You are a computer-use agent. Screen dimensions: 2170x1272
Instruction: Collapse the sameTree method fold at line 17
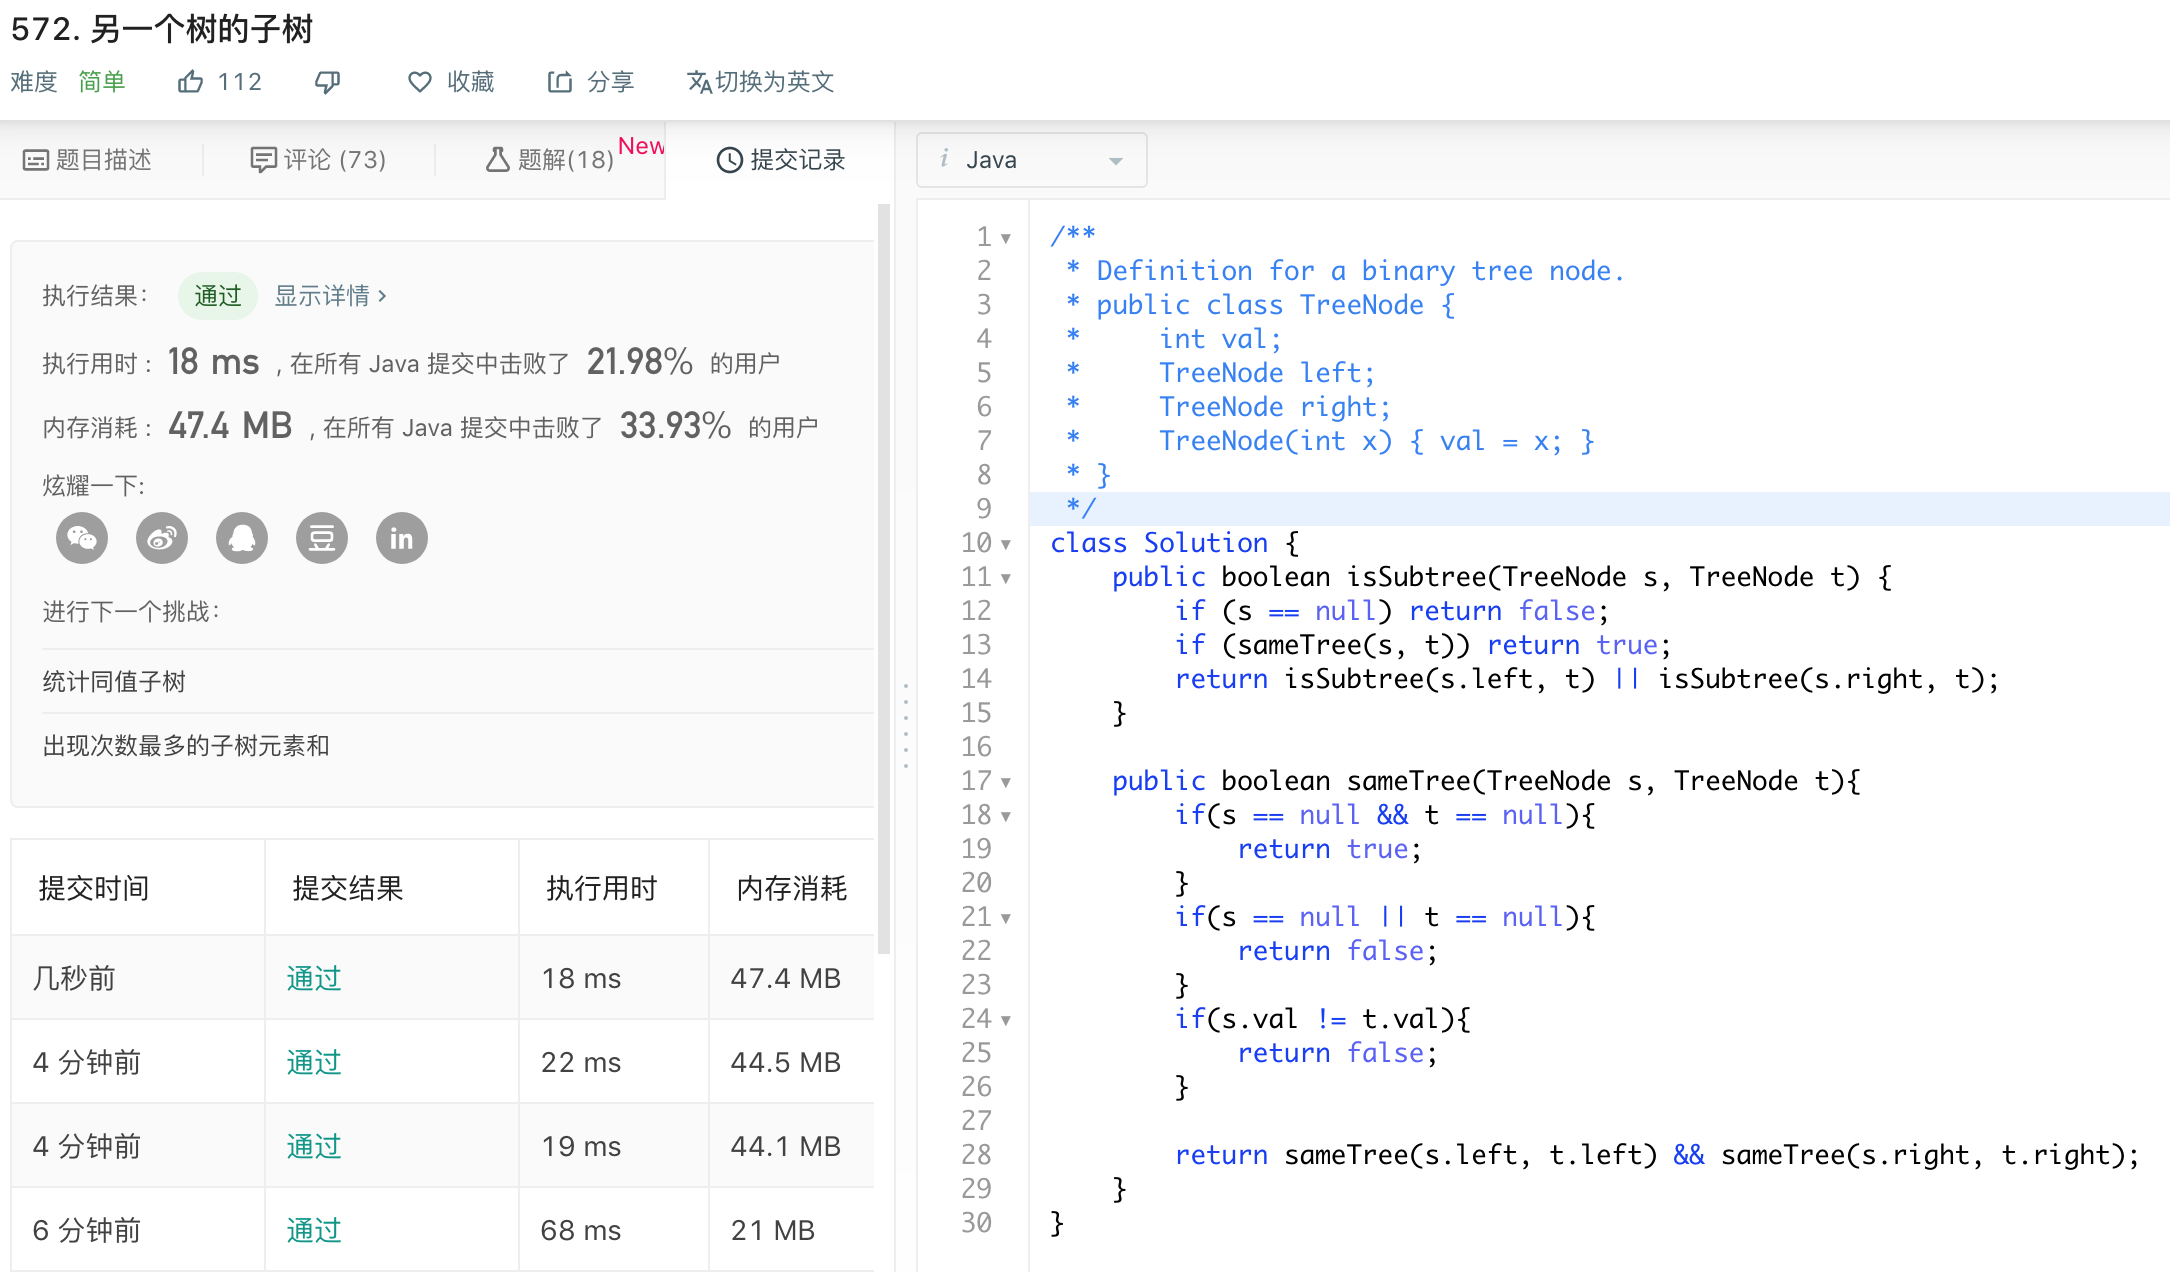coord(1006,782)
